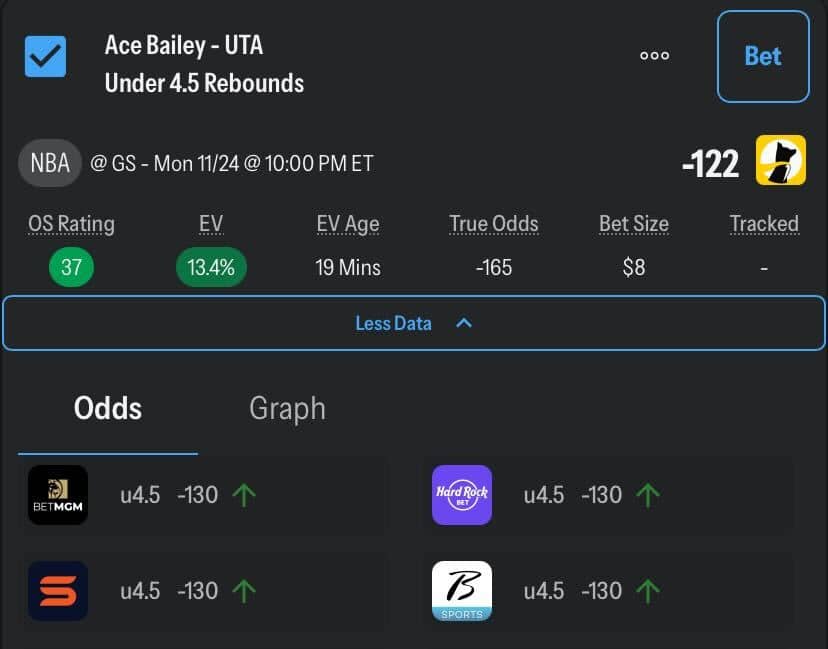828x649 pixels.
Task: Collapse details with Less Data
Action: point(394,323)
